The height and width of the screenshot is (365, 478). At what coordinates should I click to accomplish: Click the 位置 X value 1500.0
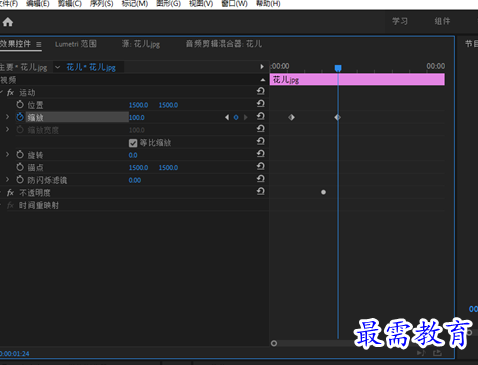pos(138,105)
